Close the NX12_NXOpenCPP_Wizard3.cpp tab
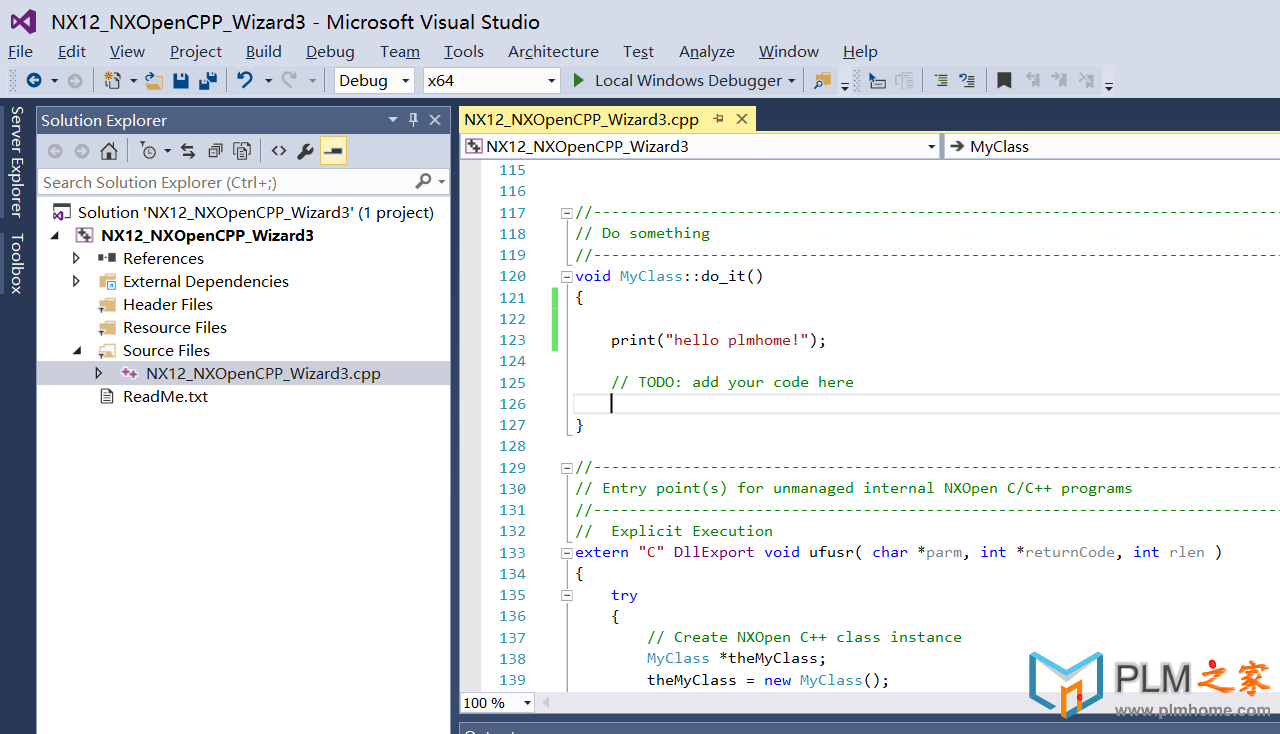The width and height of the screenshot is (1280, 734). pyautogui.click(x=742, y=119)
